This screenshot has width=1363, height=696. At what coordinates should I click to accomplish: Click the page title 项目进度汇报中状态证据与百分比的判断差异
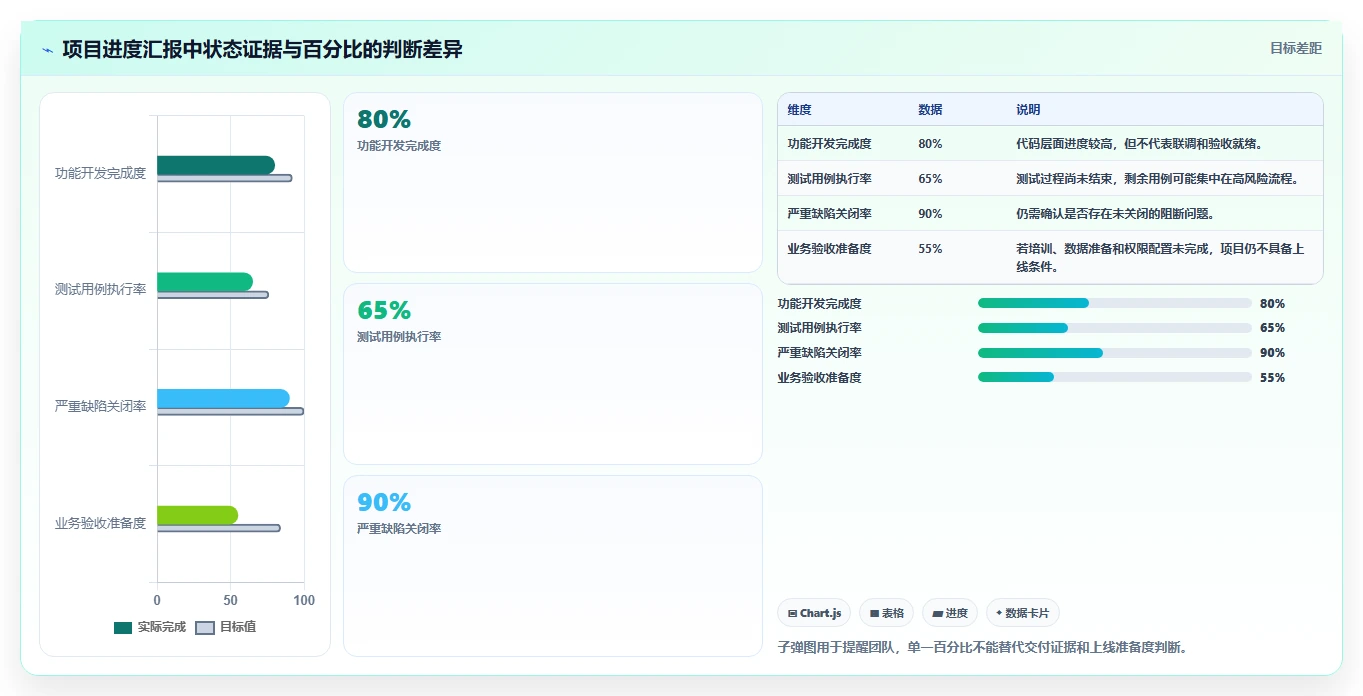(262, 49)
